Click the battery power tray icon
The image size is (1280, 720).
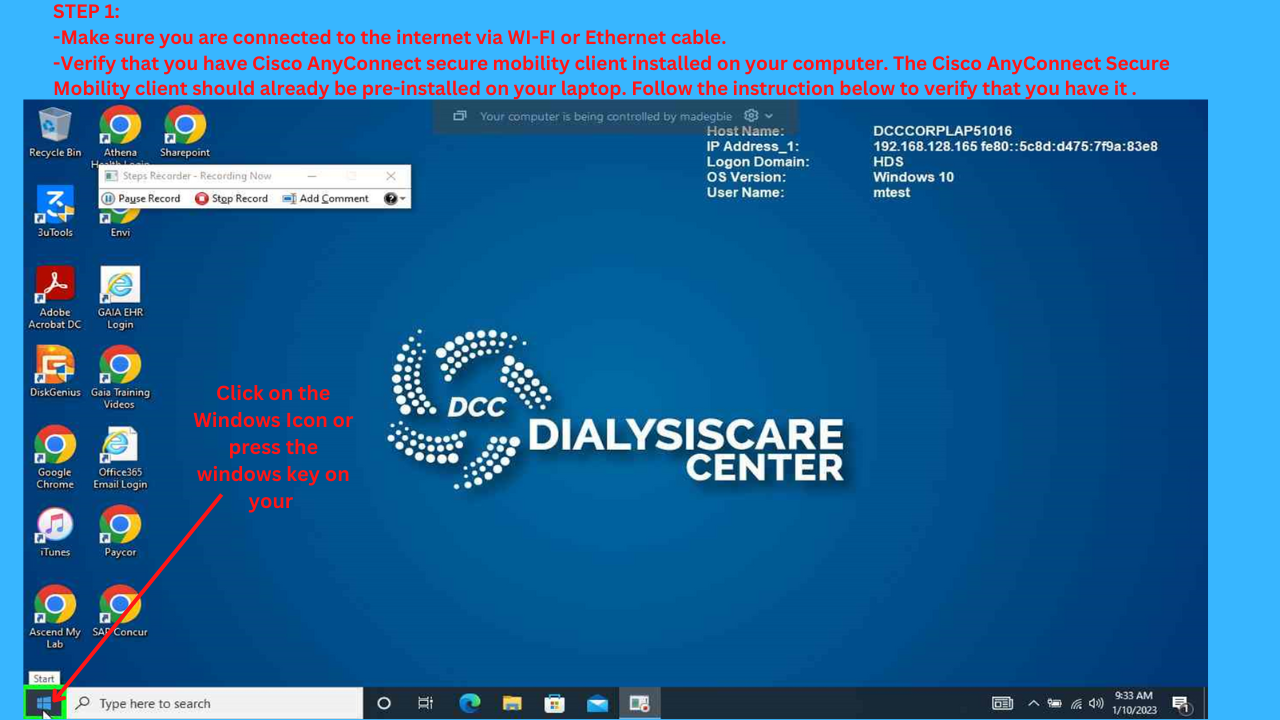(x=1054, y=704)
